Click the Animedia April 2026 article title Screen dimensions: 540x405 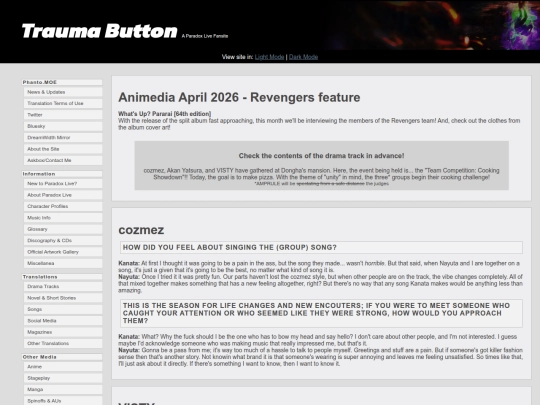tap(239, 97)
